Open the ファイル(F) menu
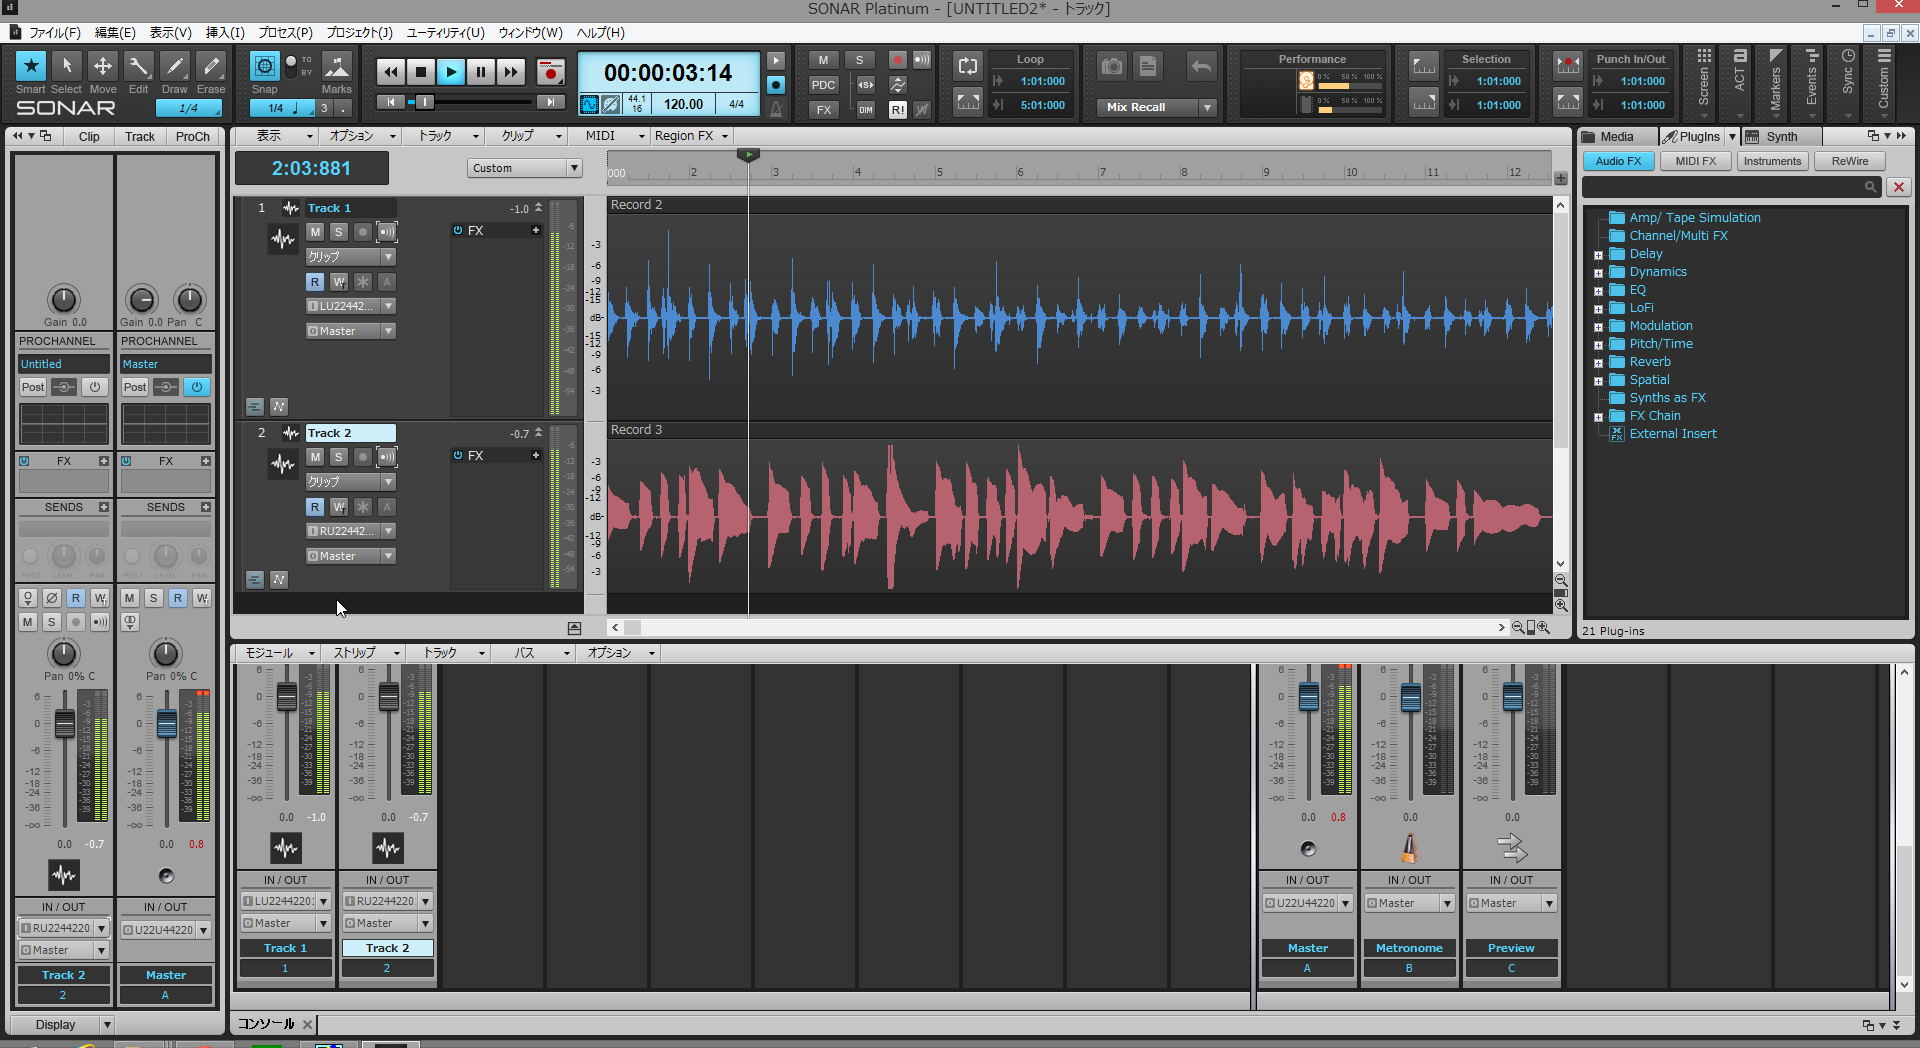The height and width of the screenshot is (1048, 1920). 54,32
